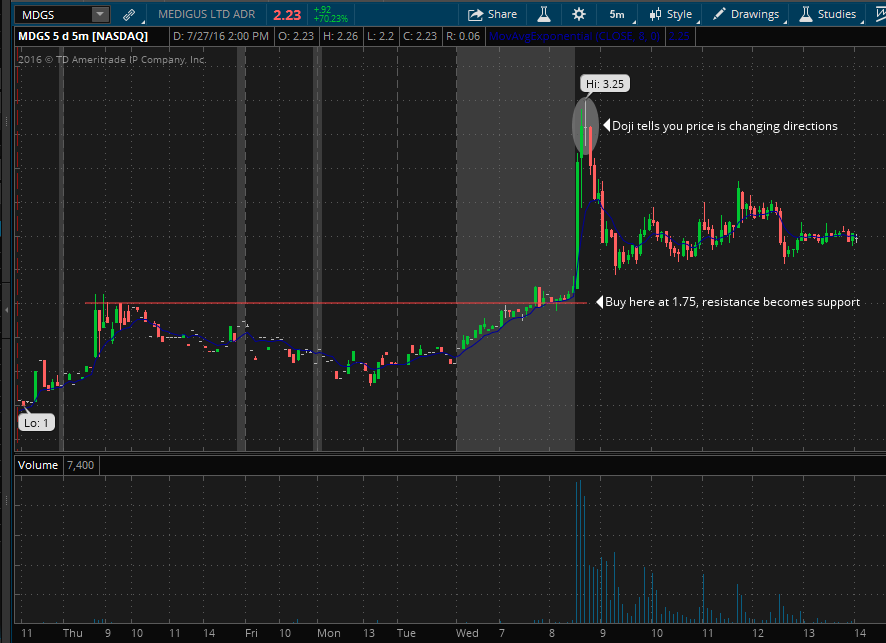This screenshot has height=643, width=886.
Task: Click the Hi: 3.25 price bubble
Action: pos(605,84)
